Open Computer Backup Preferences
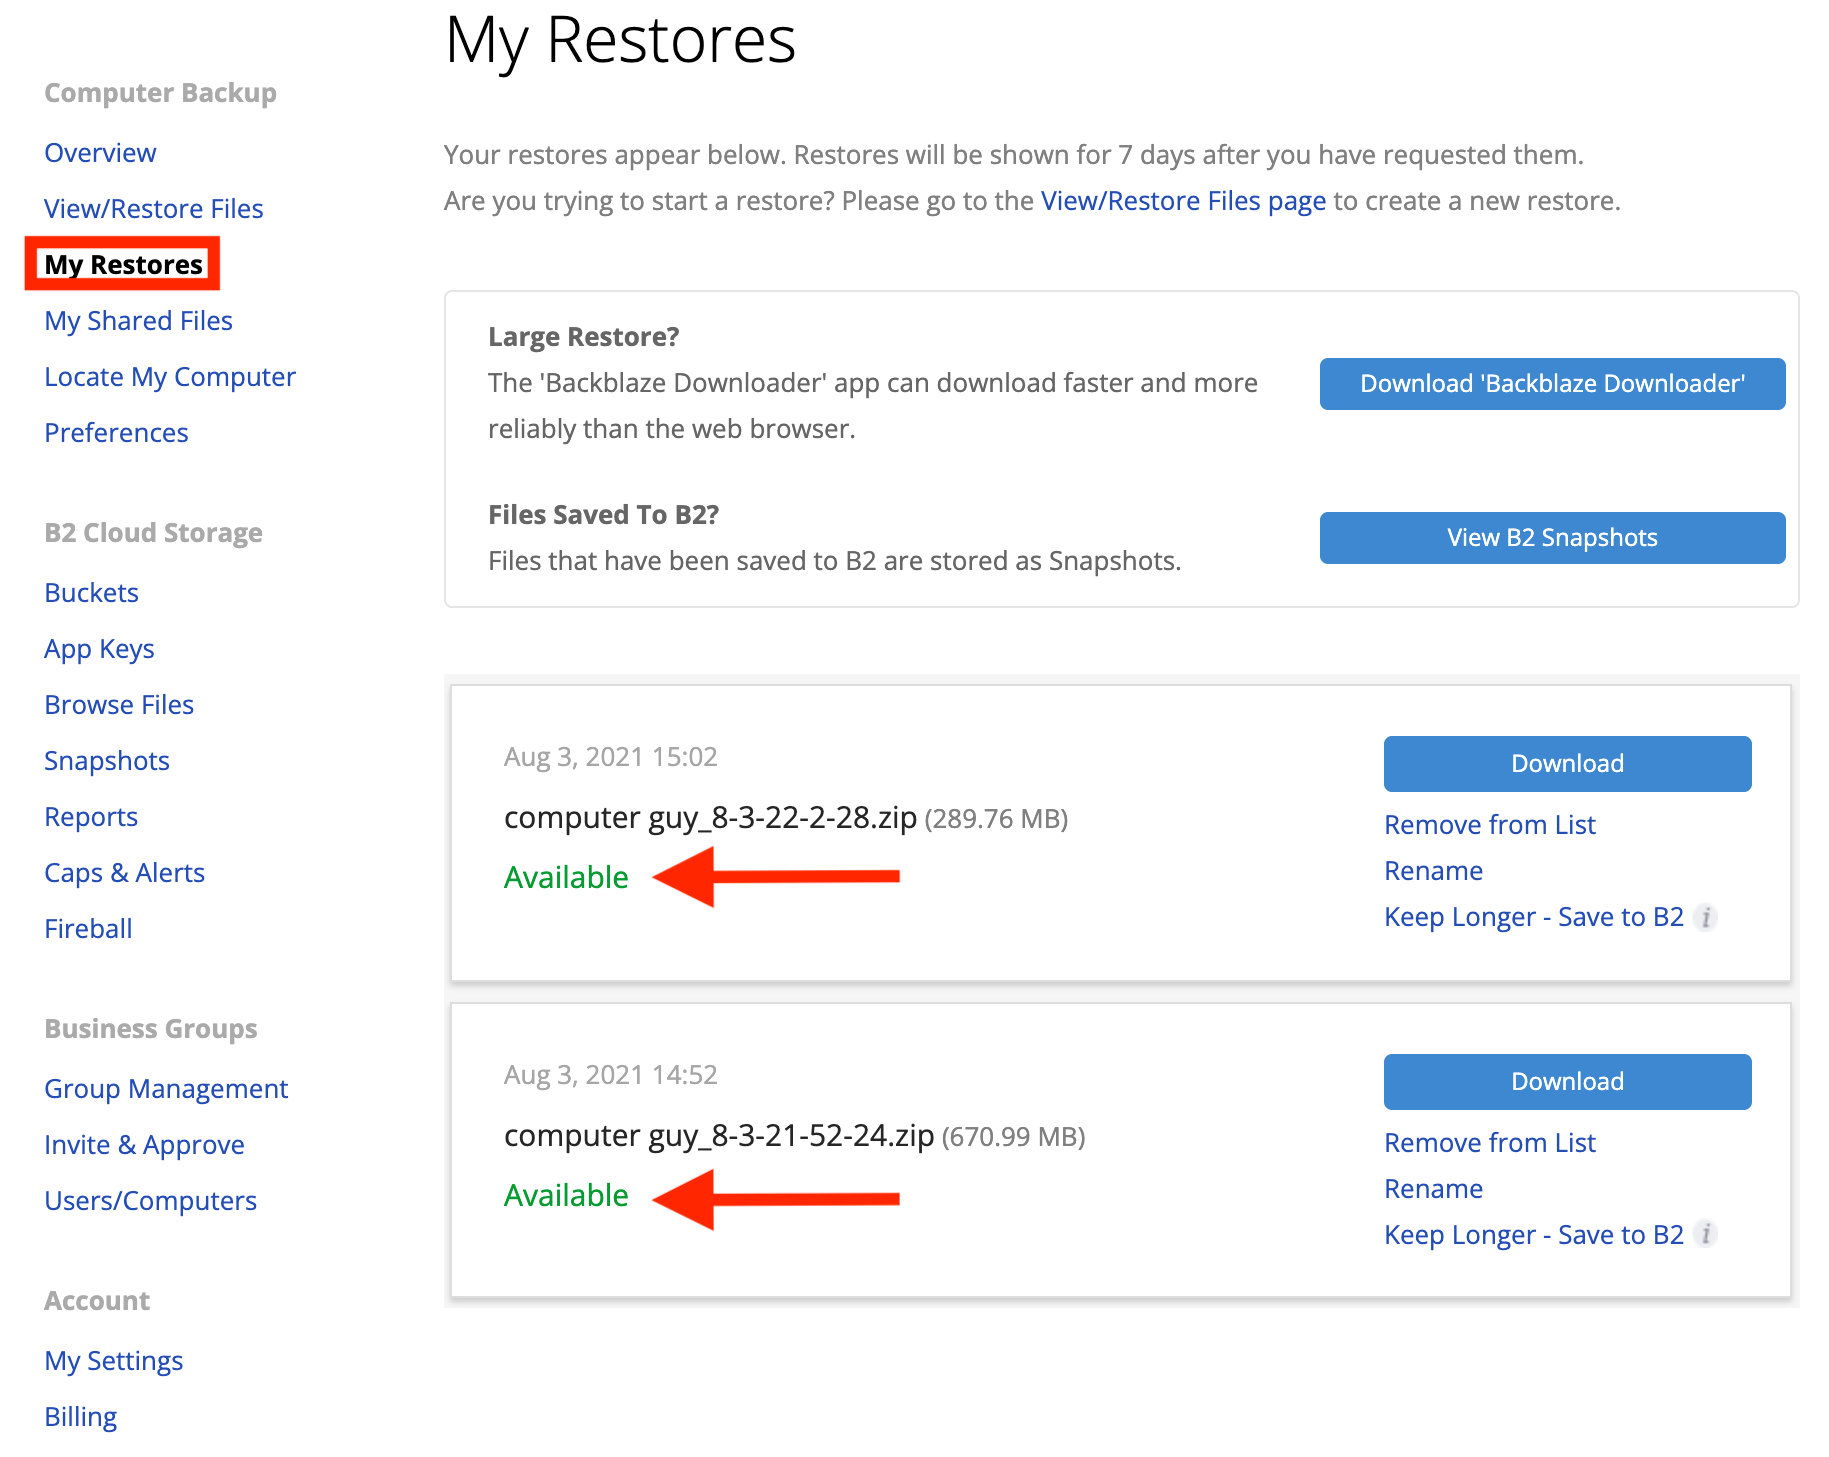Image resolution: width=1829 pixels, height=1457 pixels. coord(116,433)
